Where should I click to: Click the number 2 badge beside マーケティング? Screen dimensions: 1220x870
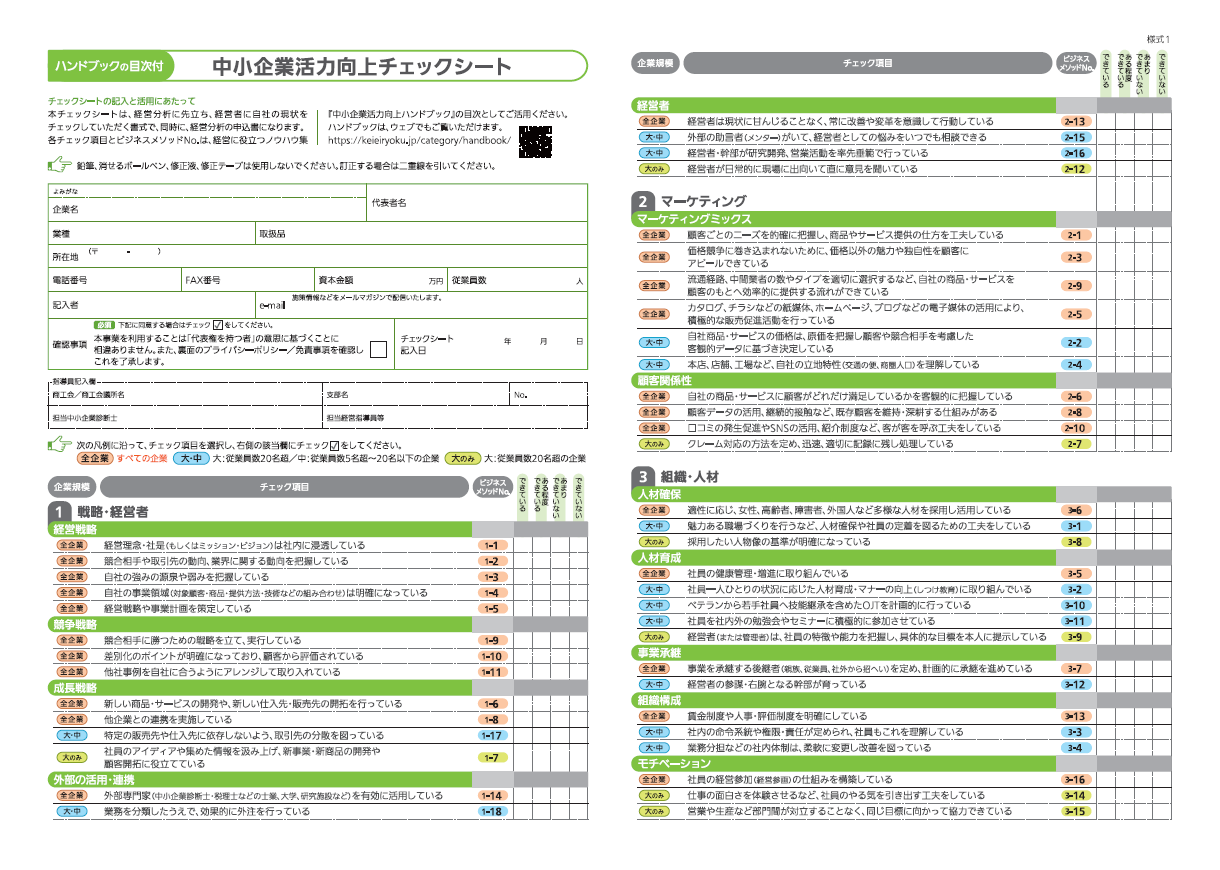click(645, 201)
